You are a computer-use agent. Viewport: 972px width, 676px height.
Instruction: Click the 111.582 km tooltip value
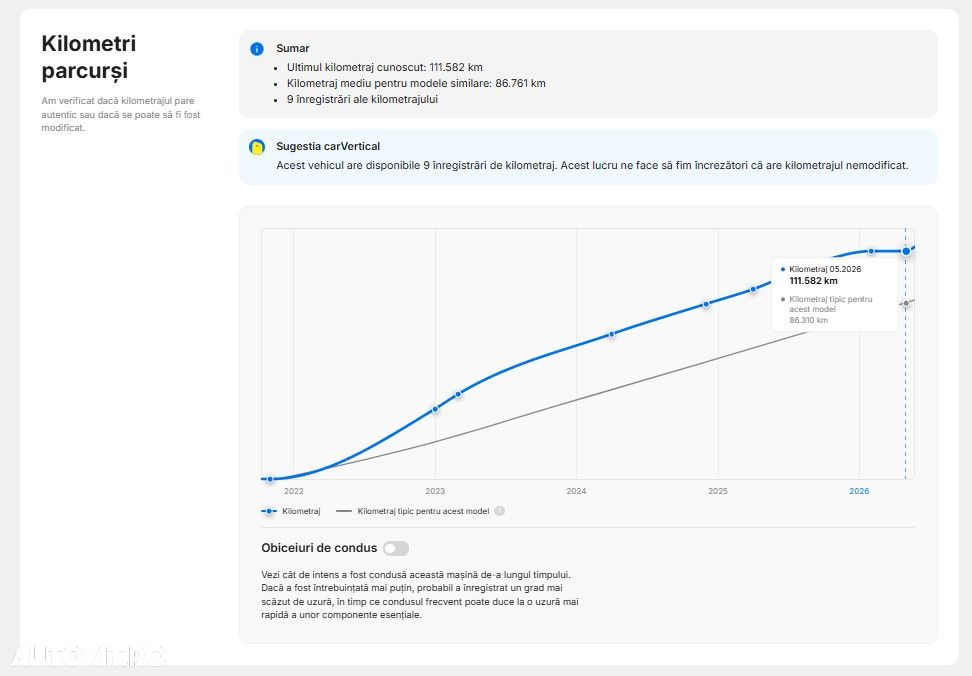coord(813,281)
